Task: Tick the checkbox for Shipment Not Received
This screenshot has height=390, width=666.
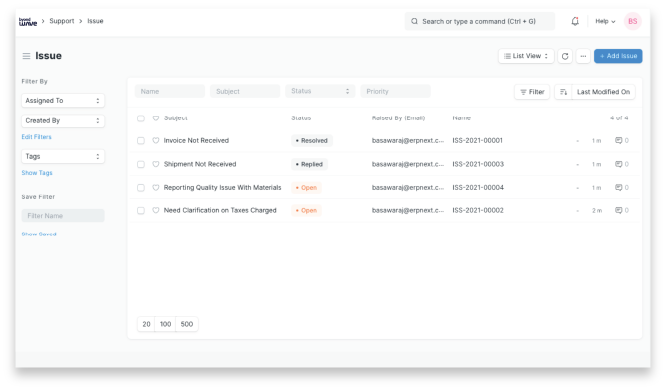Action: (x=141, y=164)
